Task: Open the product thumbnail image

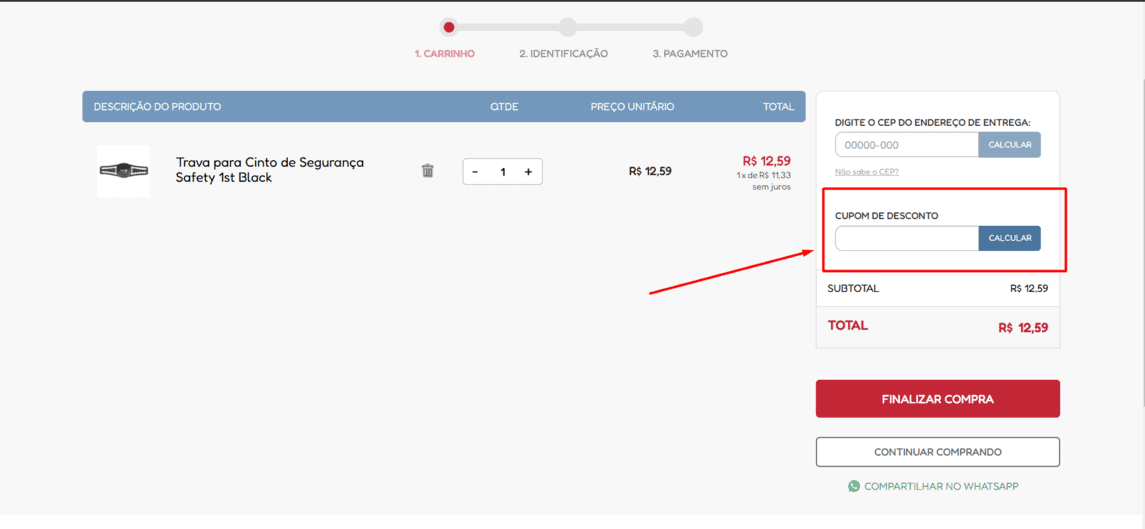Action: click(123, 171)
